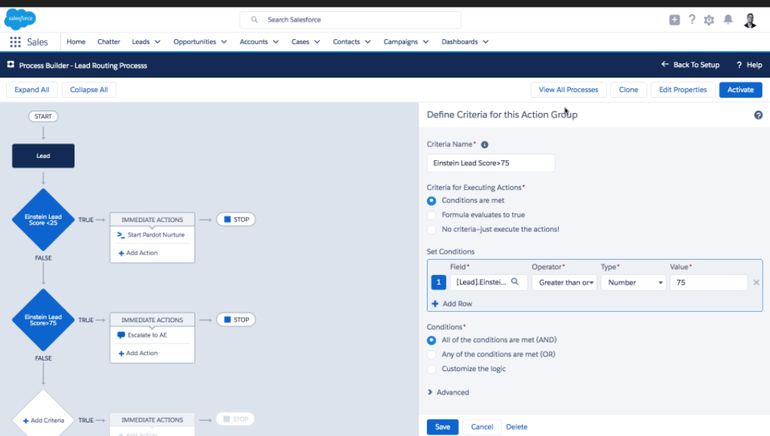Go to the Chatter tab

(x=109, y=42)
